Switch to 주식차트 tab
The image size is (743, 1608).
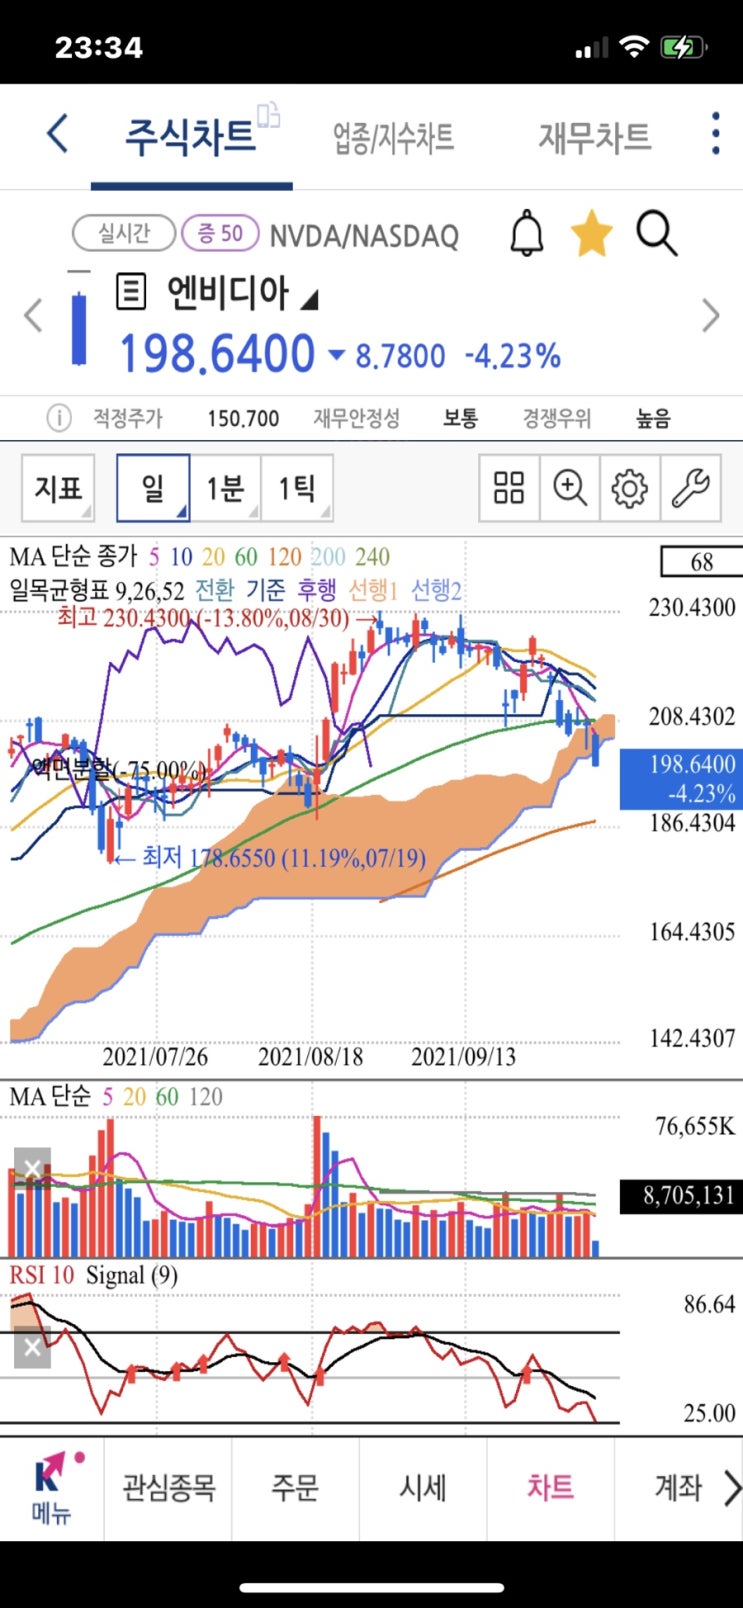click(190, 136)
